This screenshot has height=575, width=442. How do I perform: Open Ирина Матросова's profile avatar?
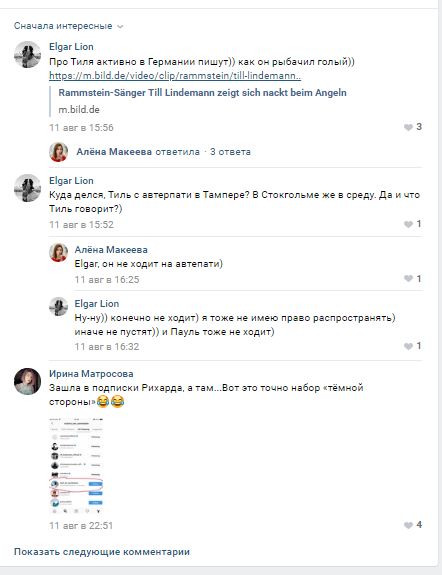pos(28,381)
